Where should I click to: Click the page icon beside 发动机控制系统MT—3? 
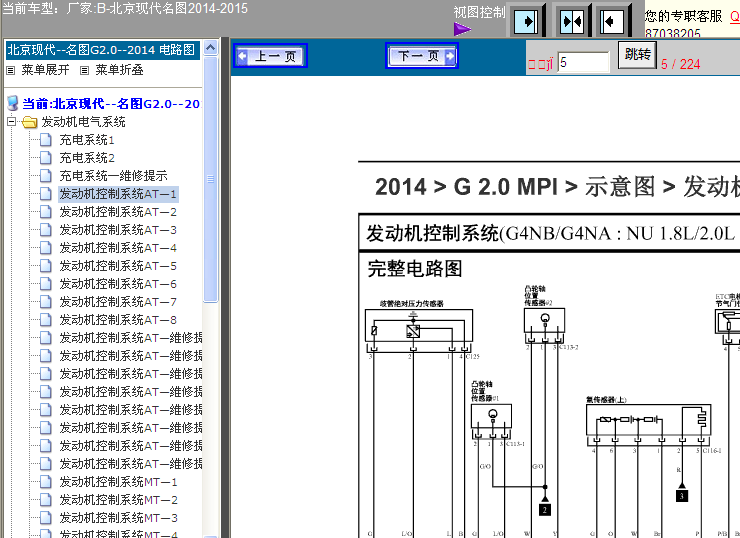point(46,518)
